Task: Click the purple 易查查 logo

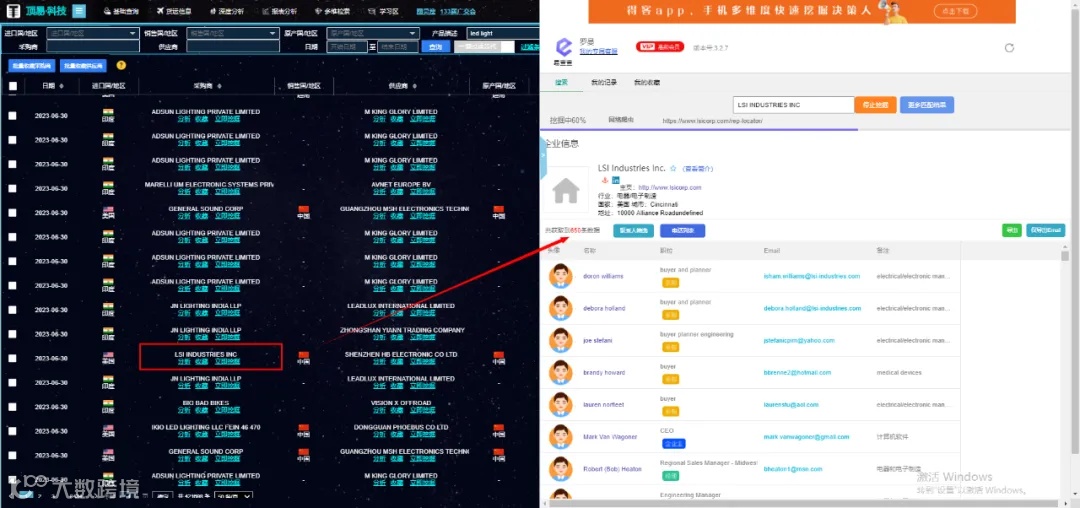Action: tap(564, 48)
